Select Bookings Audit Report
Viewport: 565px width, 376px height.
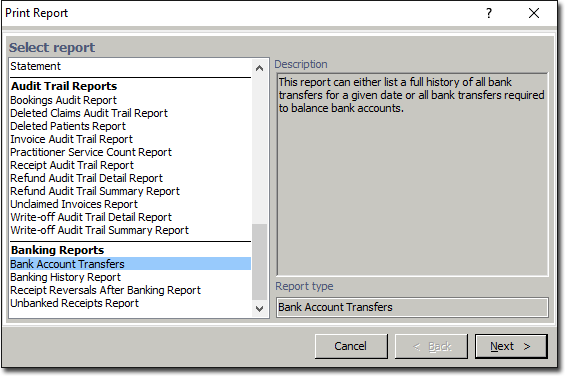pyautogui.click(x=130, y=100)
